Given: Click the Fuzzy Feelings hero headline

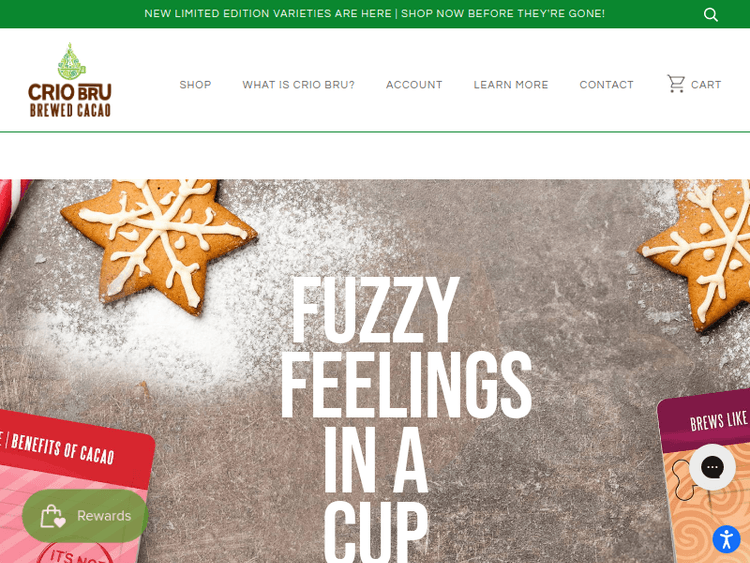Looking at the screenshot, I should click(x=406, y=419).
